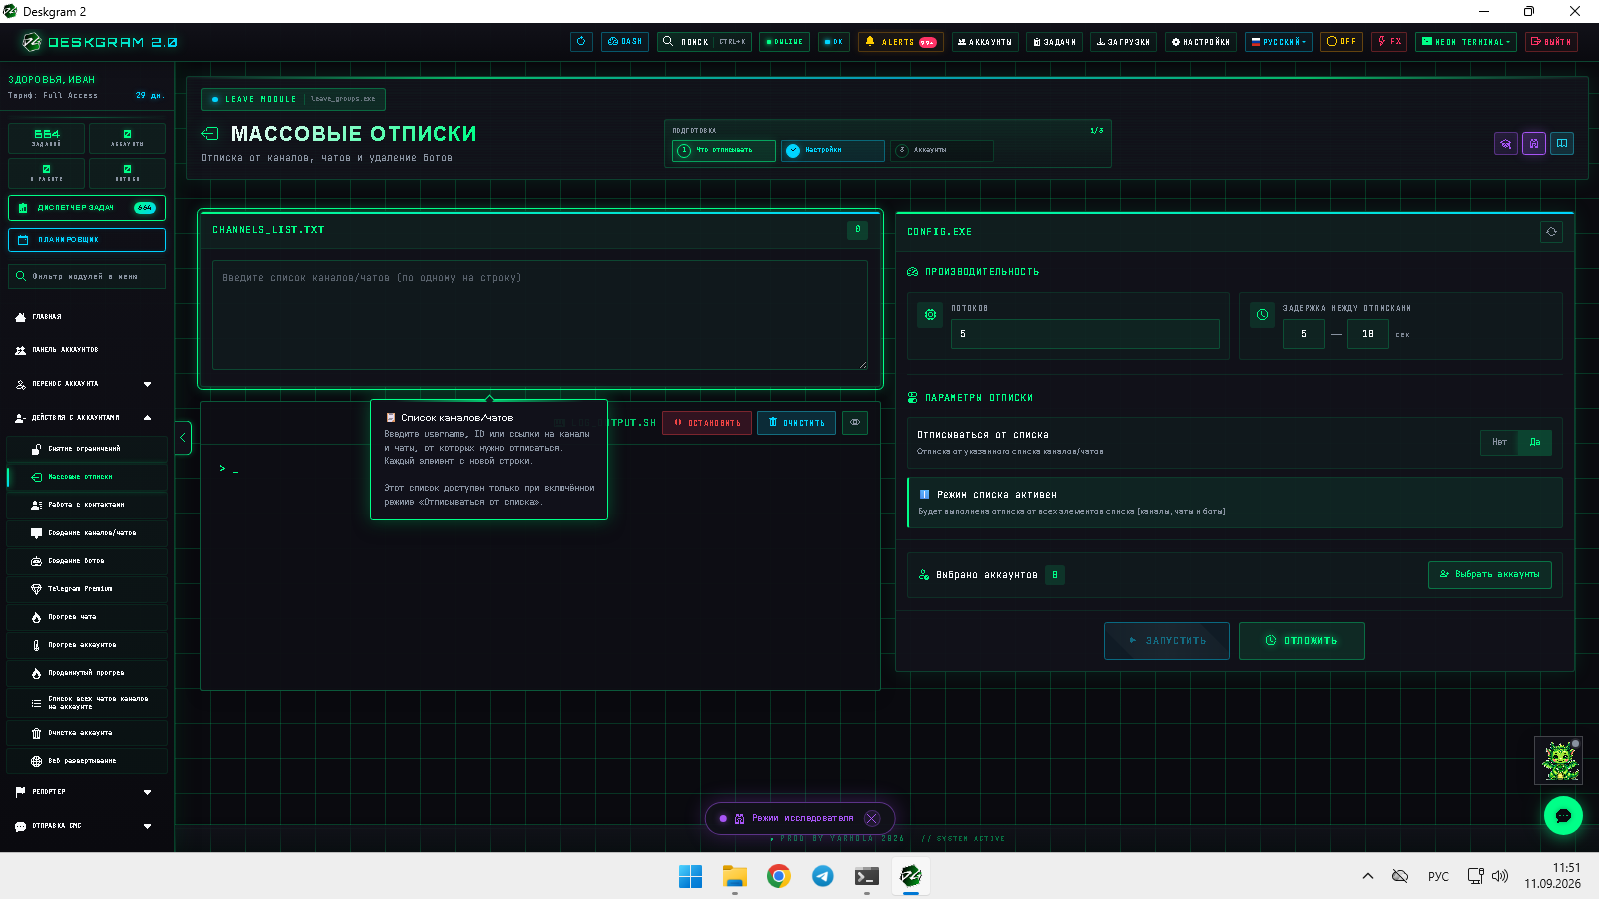Toggle the FX effects button
Image resolution: width=1599 pixels, height=899 pixels.
(x=1389, y=42)
